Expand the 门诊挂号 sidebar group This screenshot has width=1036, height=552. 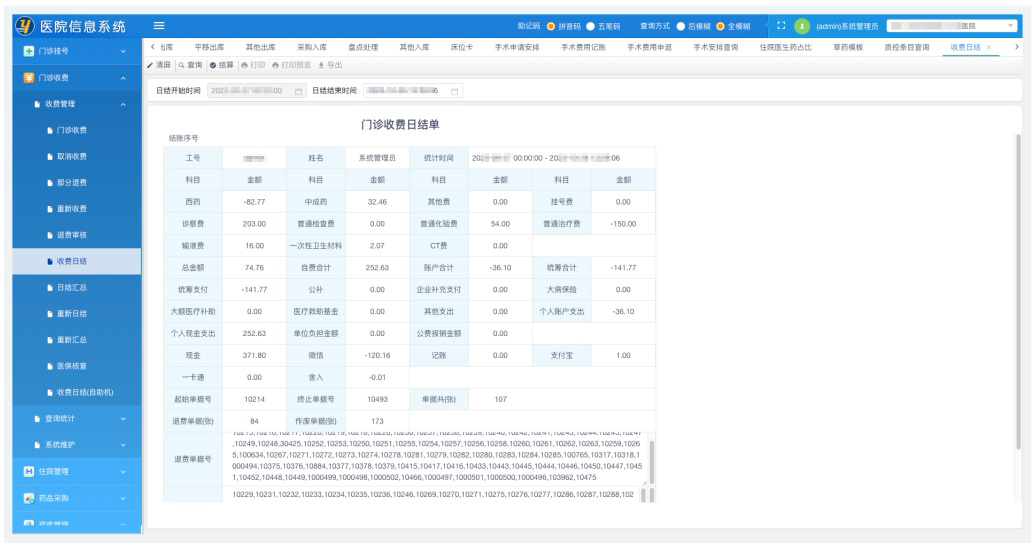[x=124, y=51]
